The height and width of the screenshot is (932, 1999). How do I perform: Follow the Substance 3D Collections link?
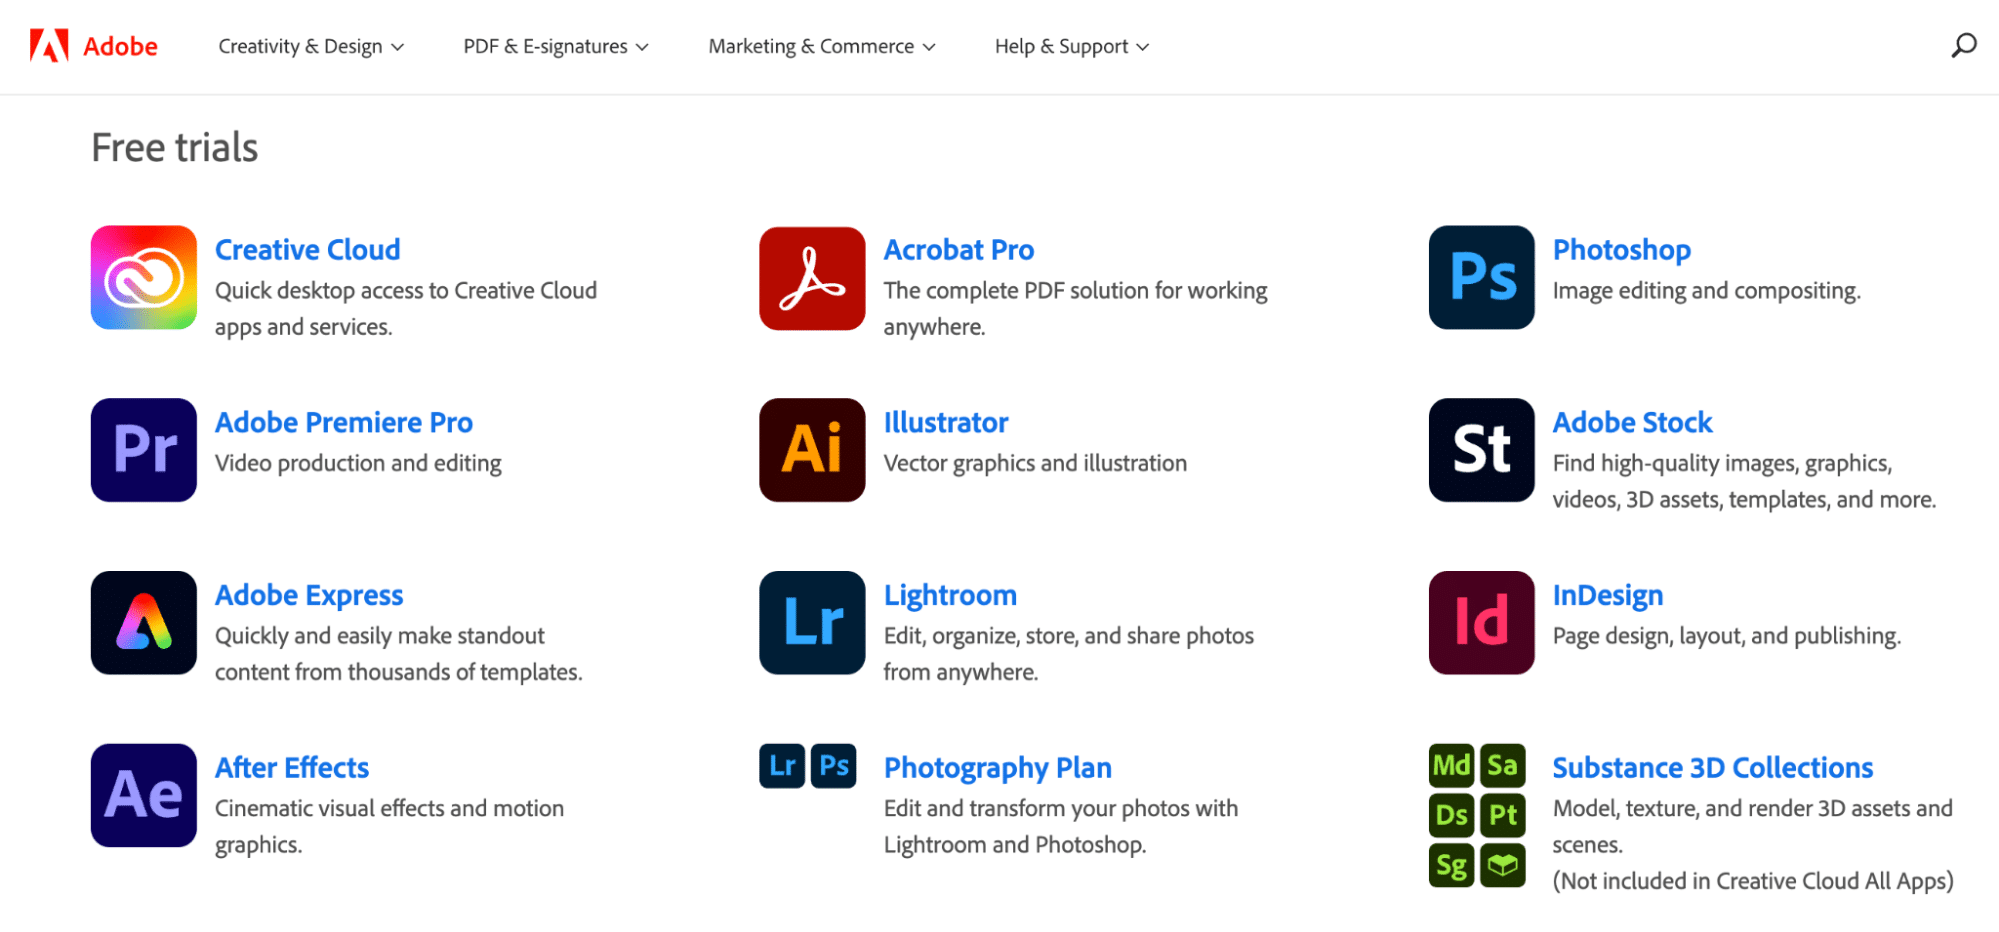tap(1712, 767)
